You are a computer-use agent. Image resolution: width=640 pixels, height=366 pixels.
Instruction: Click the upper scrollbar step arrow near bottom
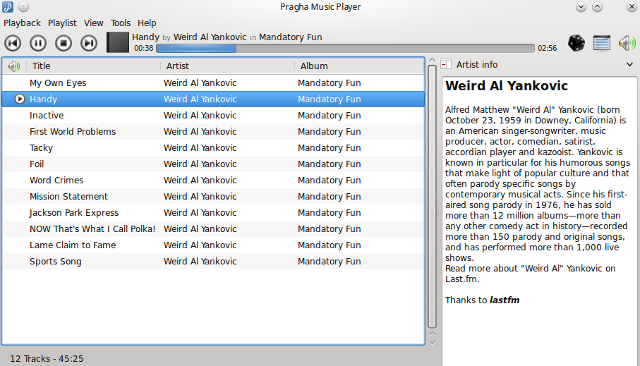pyautogui.click(x=432, y=334)
